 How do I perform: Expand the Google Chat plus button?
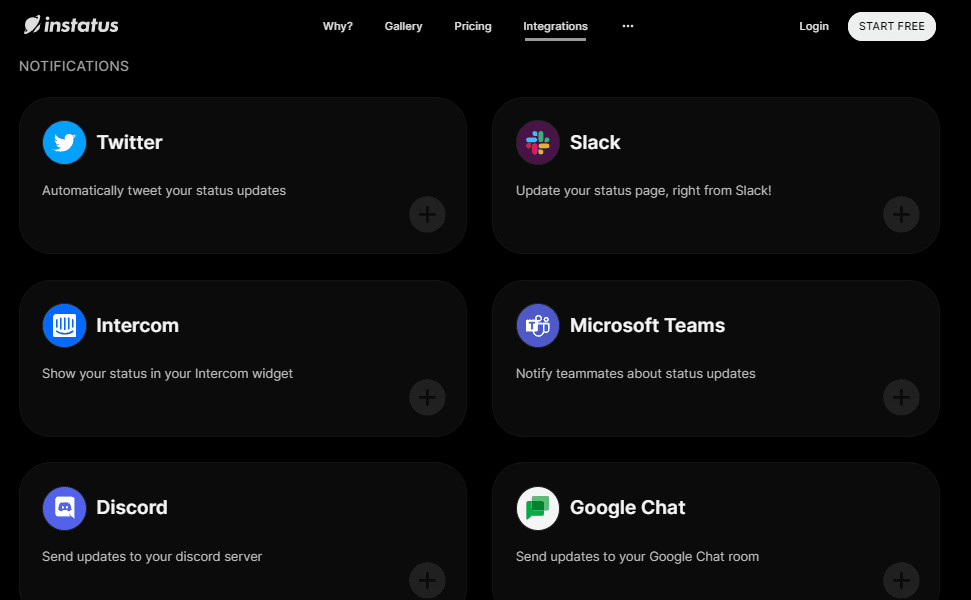click(x=901, y=580)
